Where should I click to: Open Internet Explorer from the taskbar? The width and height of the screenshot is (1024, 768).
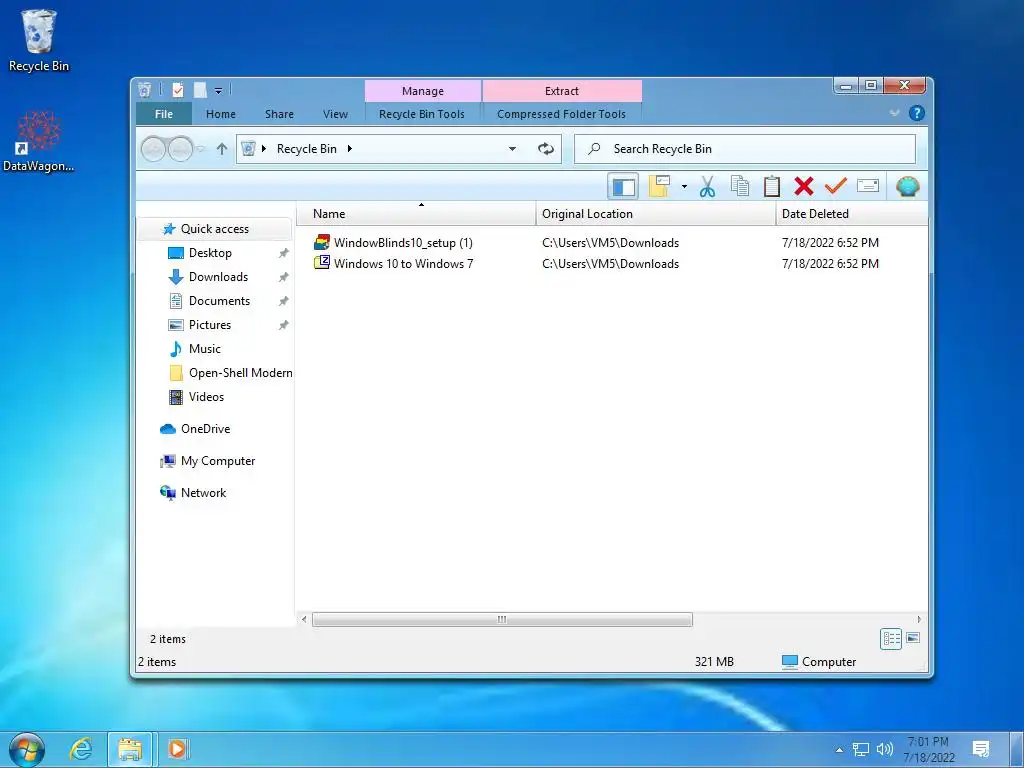click(80, 748)
